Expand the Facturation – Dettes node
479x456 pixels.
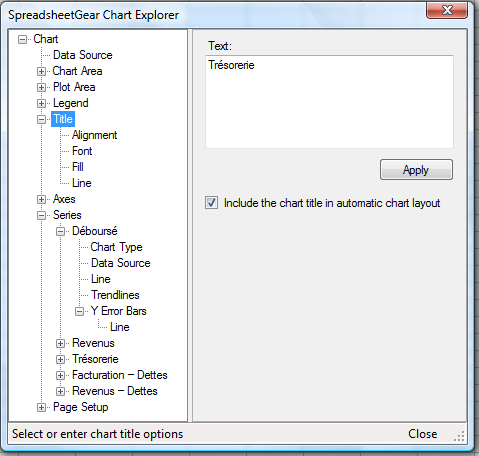(x=60, y=375)
